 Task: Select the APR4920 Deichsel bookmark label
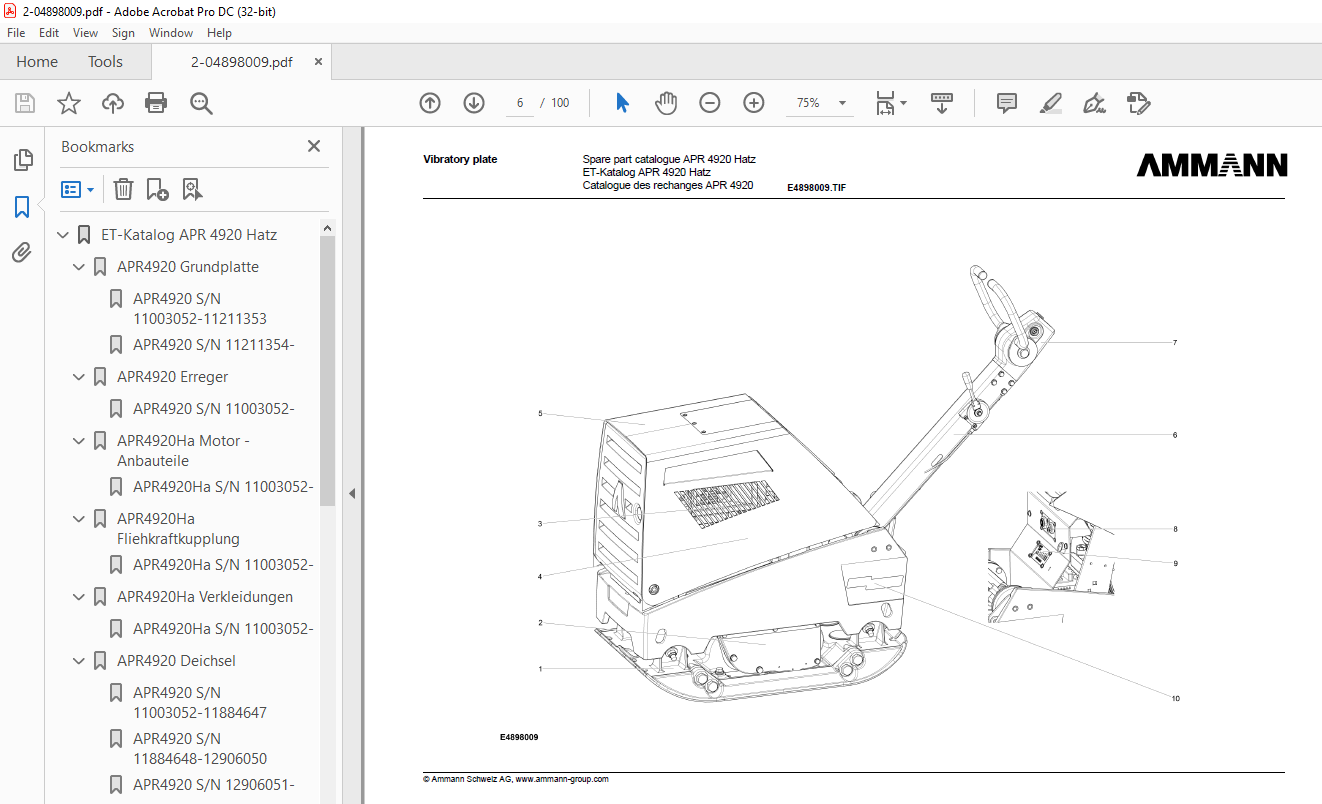[176, 661]
